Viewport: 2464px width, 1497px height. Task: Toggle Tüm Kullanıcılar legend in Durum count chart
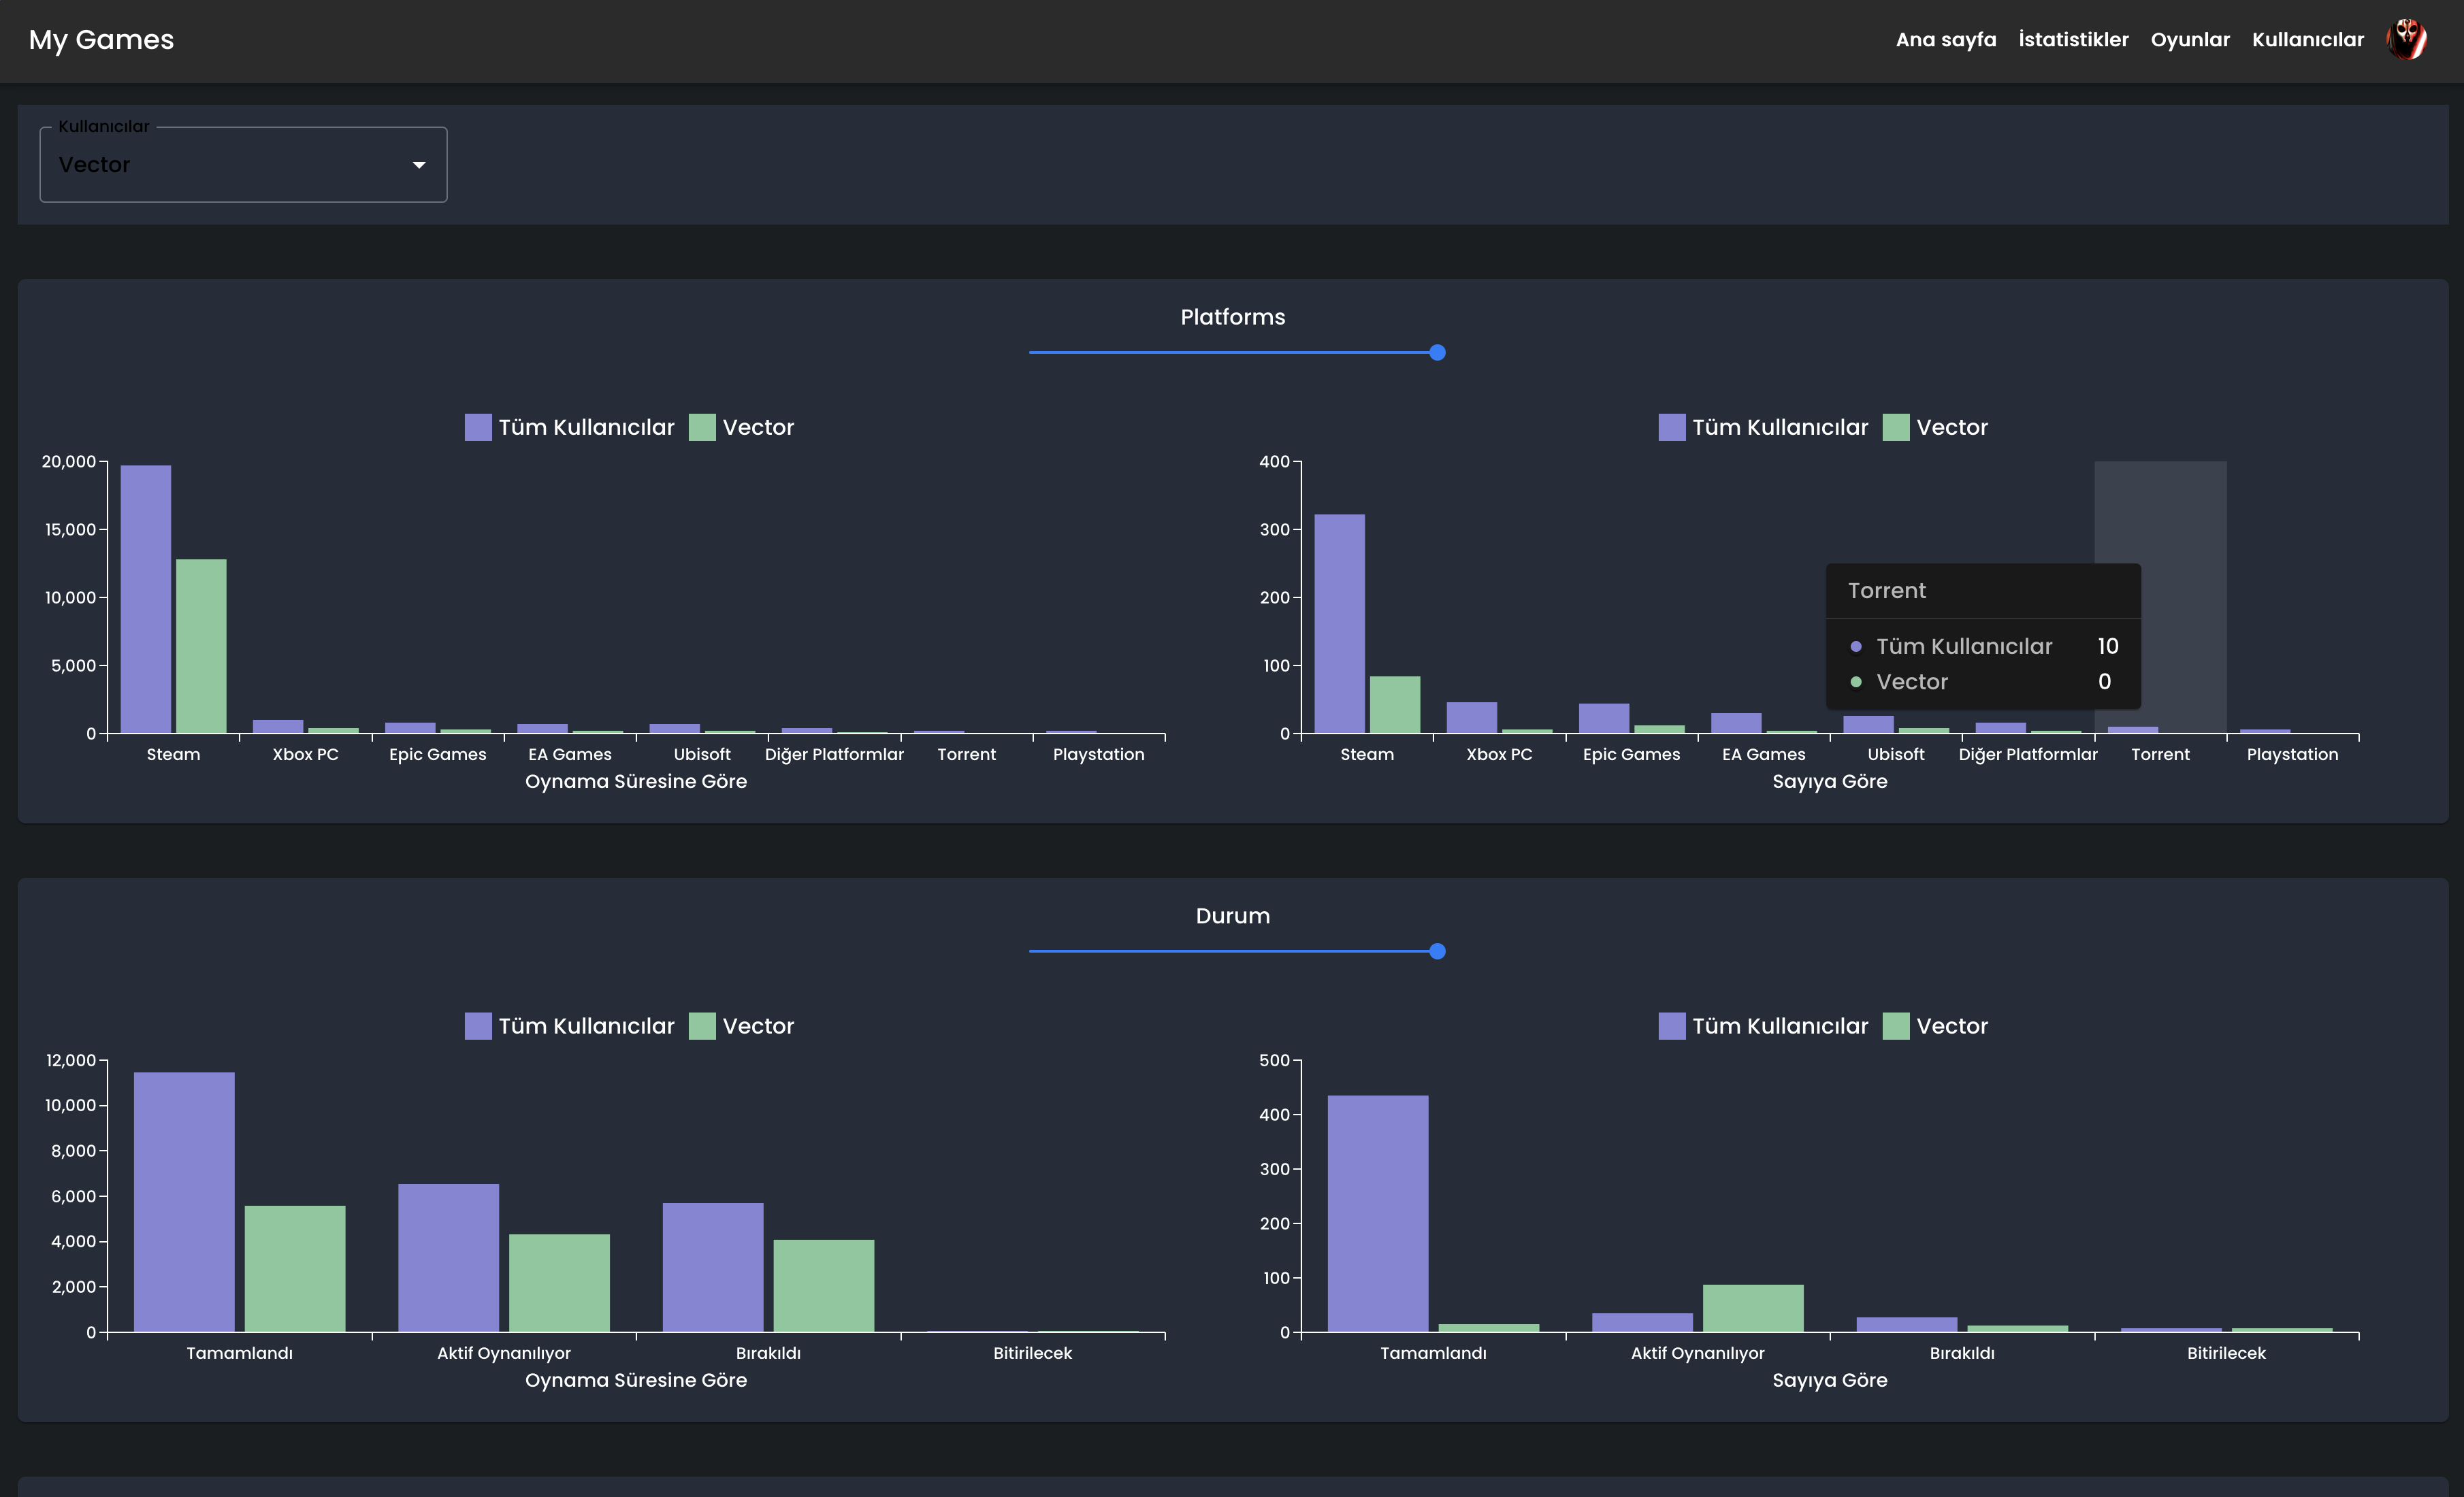coord(1763,1026)
